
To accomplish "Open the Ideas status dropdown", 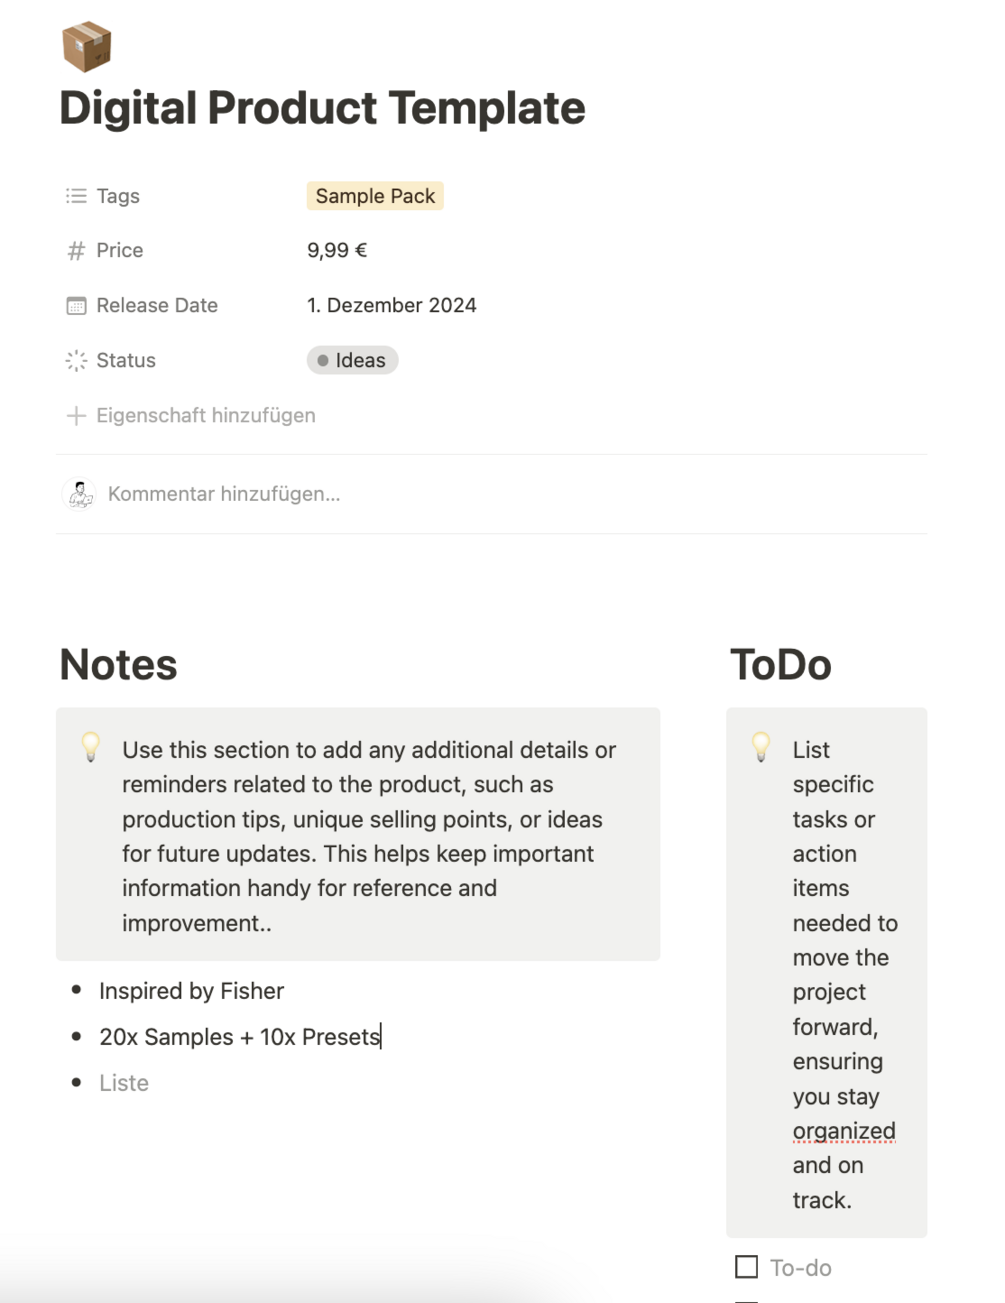I will pyautogui.click(x=352, y=360).
